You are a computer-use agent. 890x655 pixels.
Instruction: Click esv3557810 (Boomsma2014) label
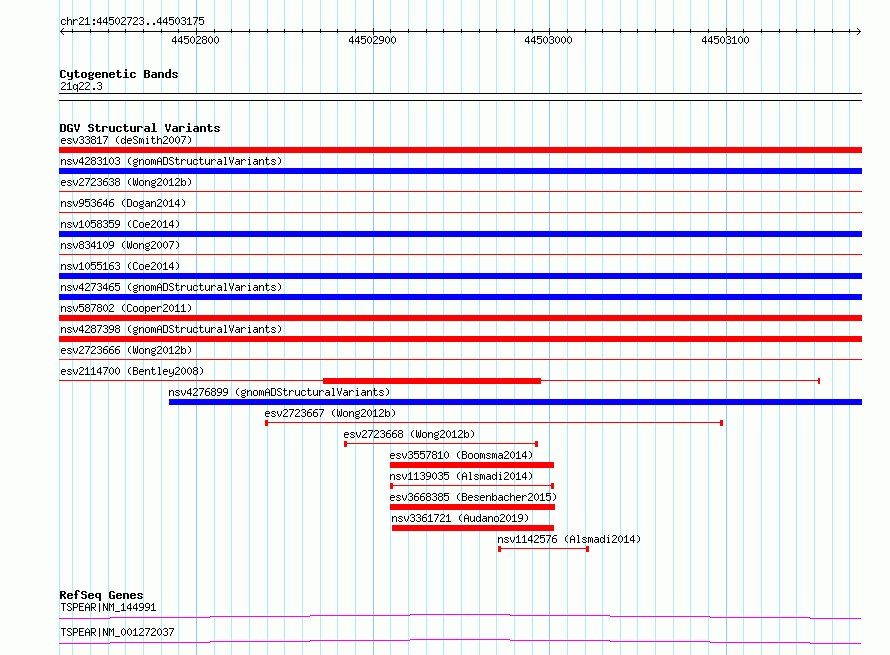(x=461, y=455)
